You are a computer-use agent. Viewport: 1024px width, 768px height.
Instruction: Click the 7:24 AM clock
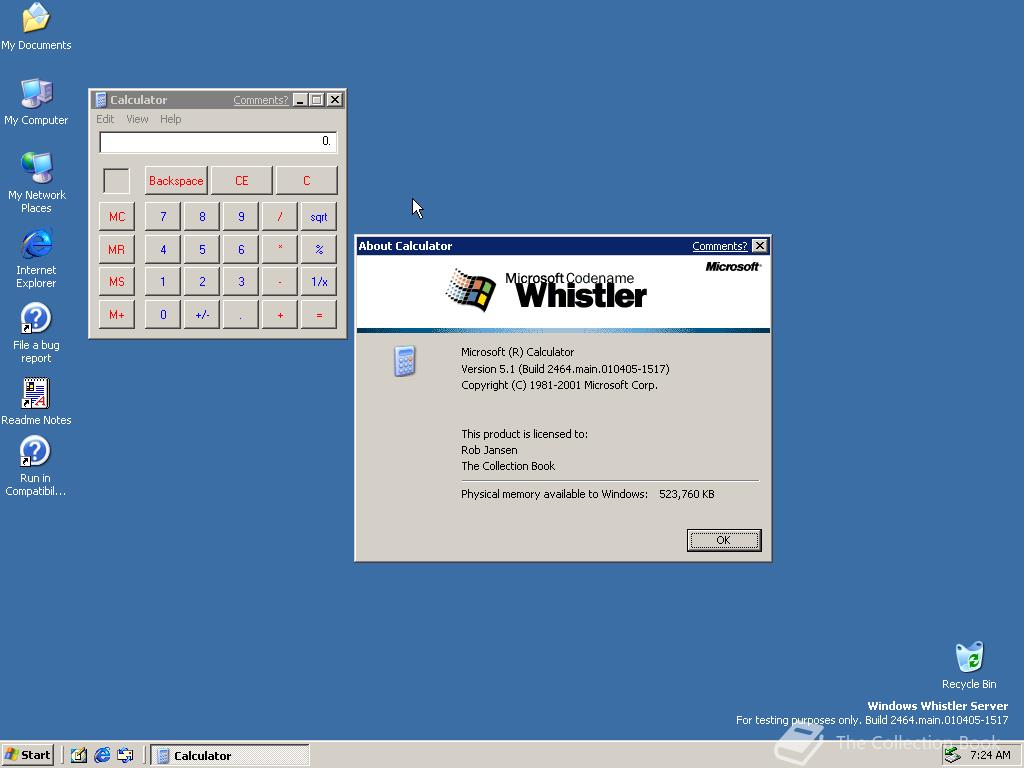[x=990, y=755]
